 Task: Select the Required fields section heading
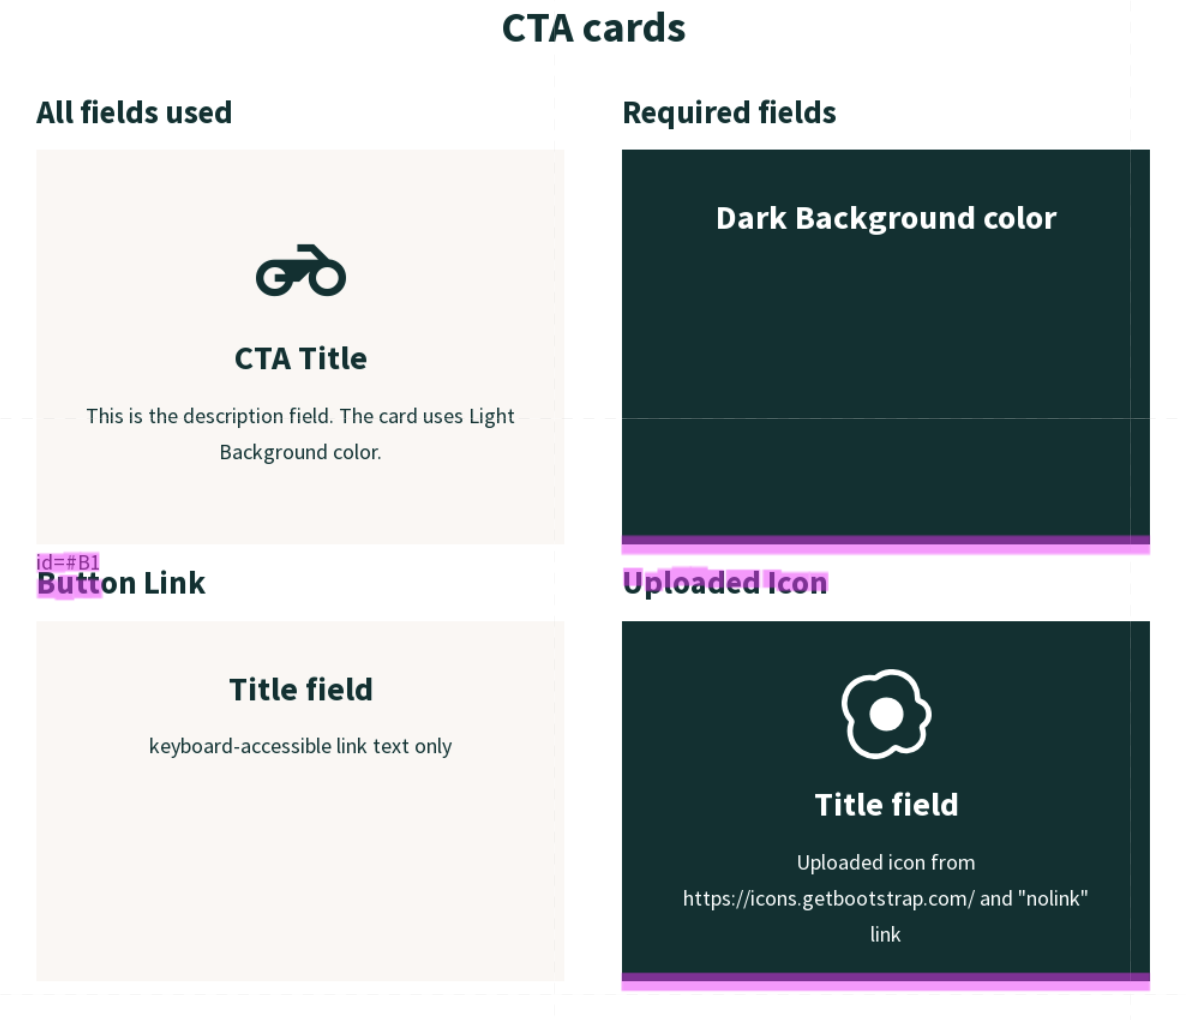click(729, 113)
